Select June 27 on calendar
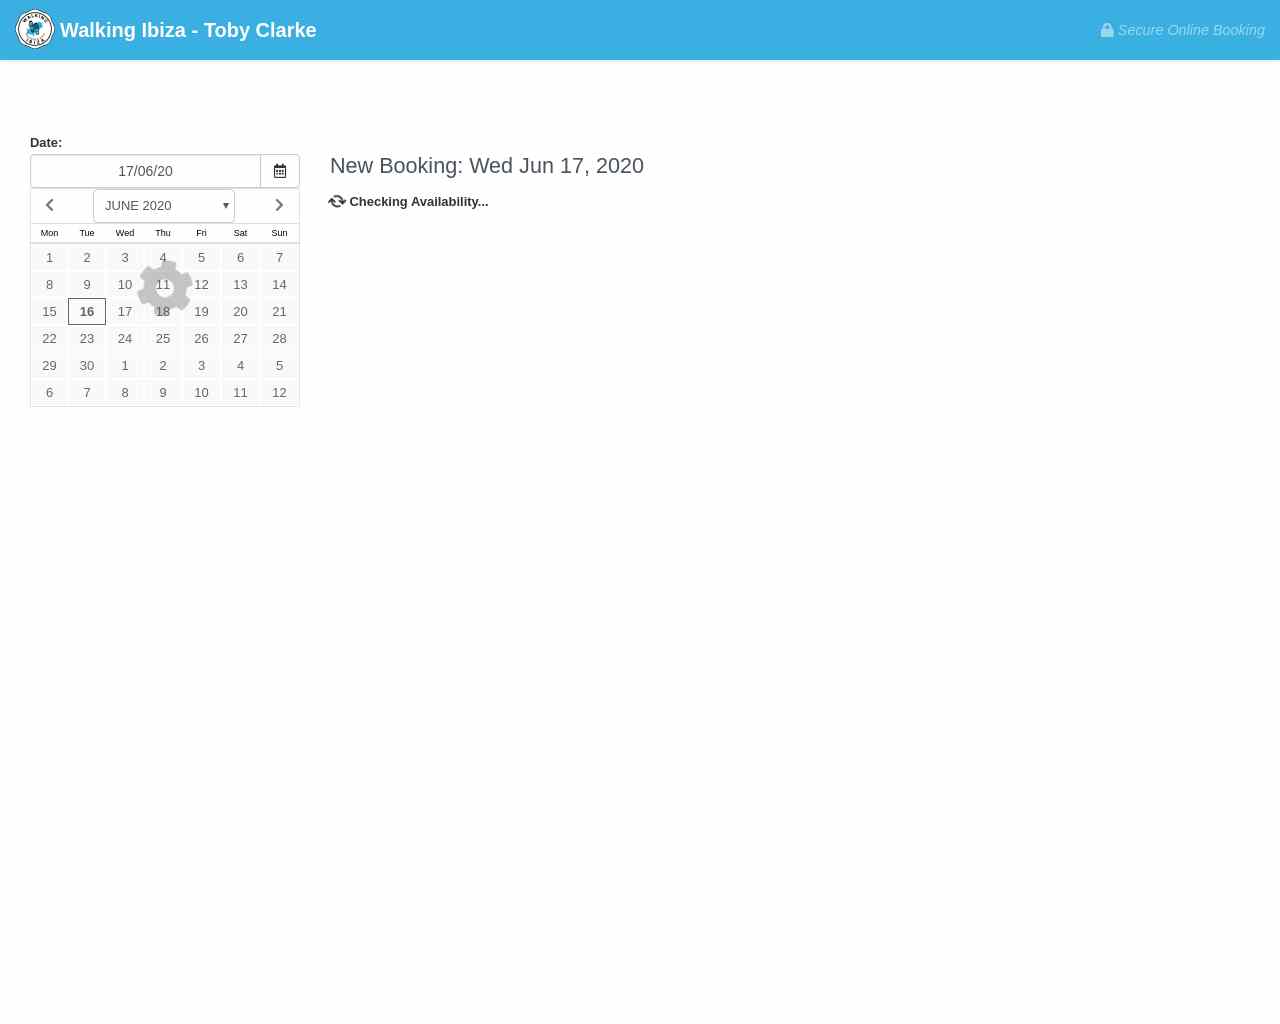Screen dimensions: 1280x1024 (x=240, y=339)
